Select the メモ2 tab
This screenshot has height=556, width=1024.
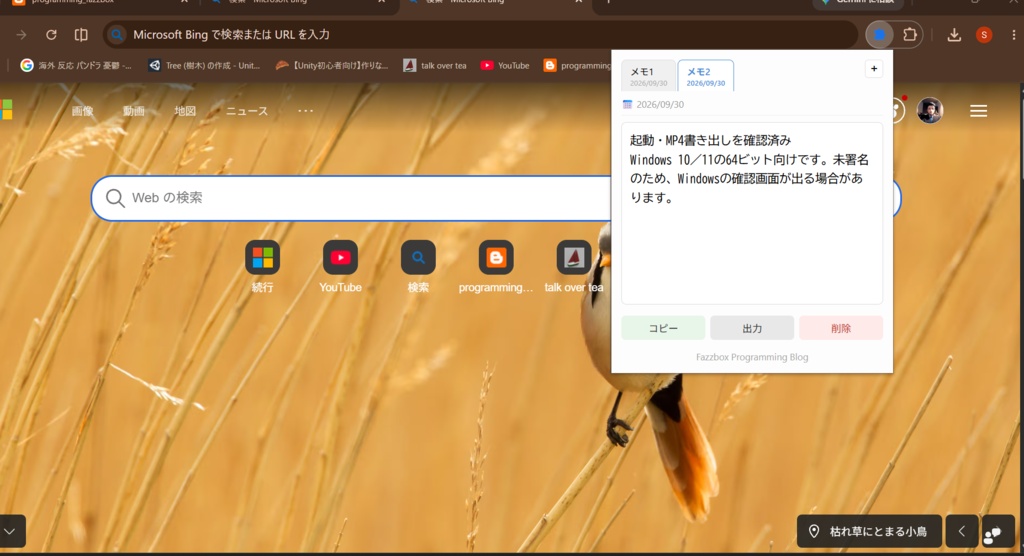coord(706,76)
